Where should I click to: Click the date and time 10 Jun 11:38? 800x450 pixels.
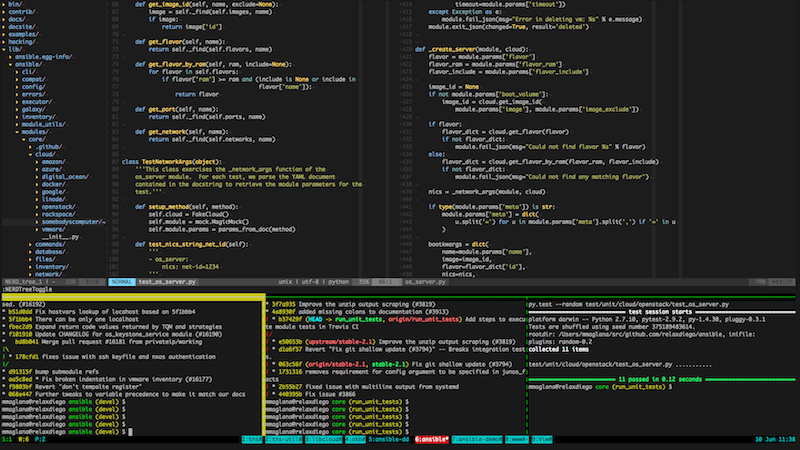775,439
